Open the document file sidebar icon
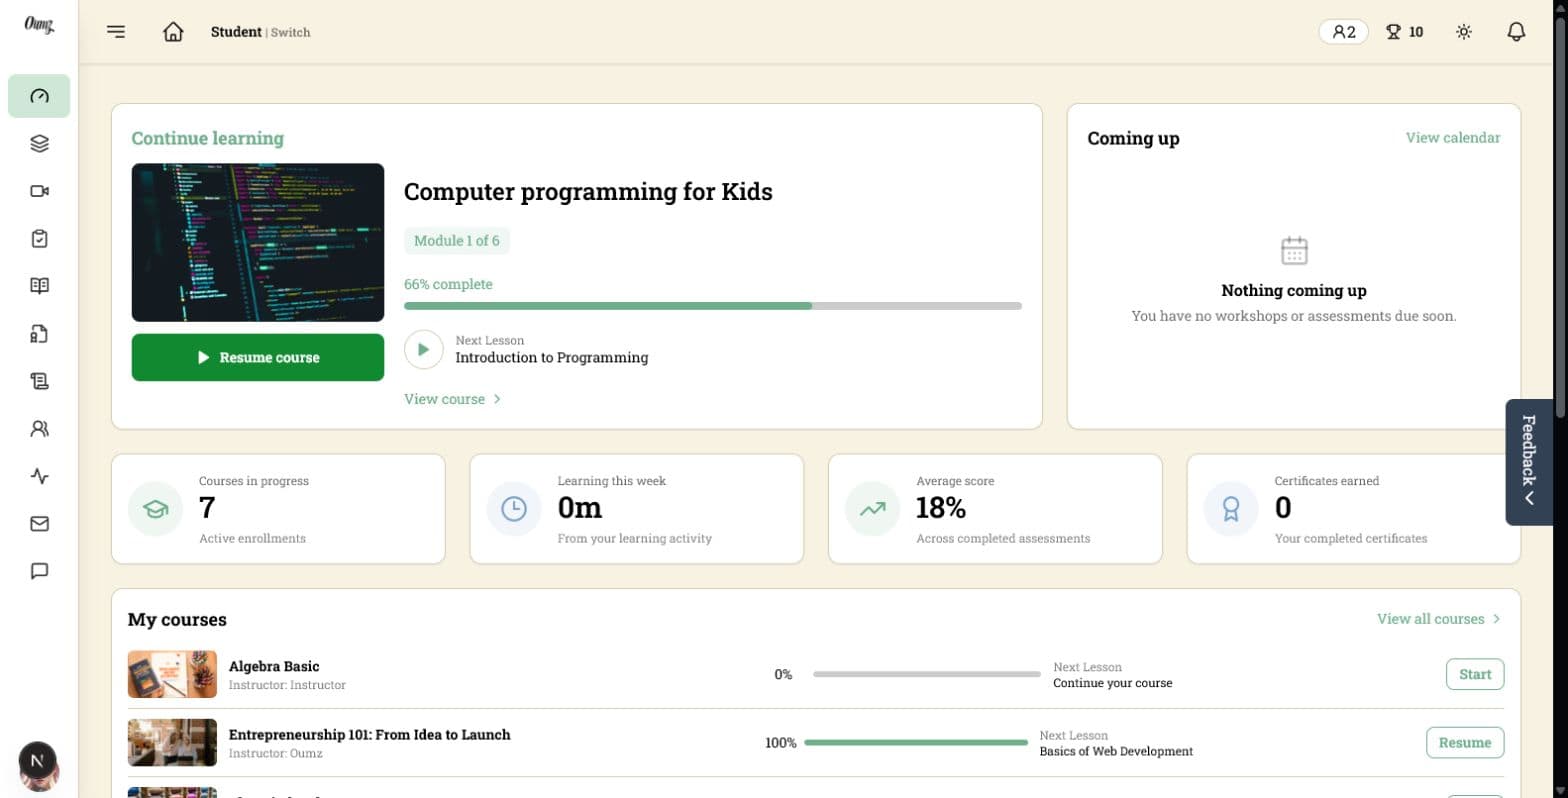This screenshot has height=798, width=1568. pyautogui.click(x=39, y=334)
